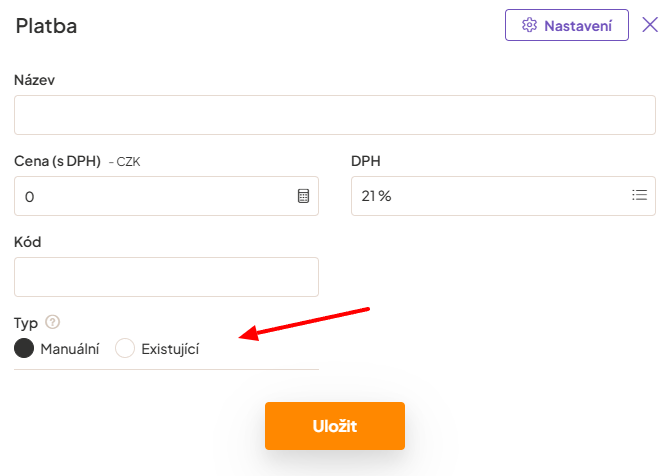Close the Platba dialog with X

(650, 26)
